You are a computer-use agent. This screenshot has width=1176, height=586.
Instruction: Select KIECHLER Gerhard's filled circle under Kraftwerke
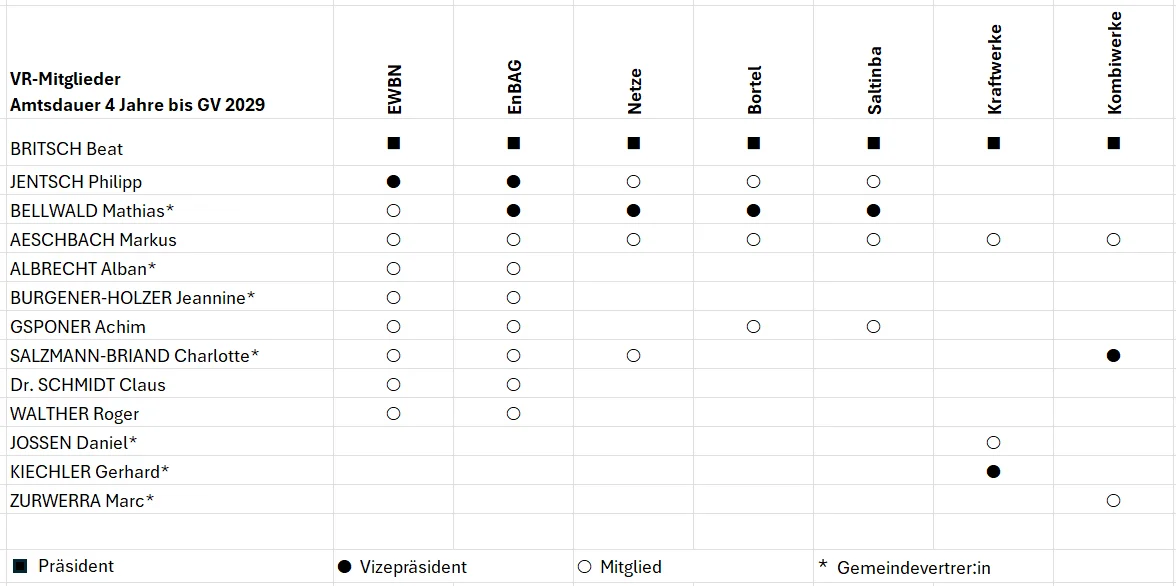pyautogui.click(x=993, y=471)
